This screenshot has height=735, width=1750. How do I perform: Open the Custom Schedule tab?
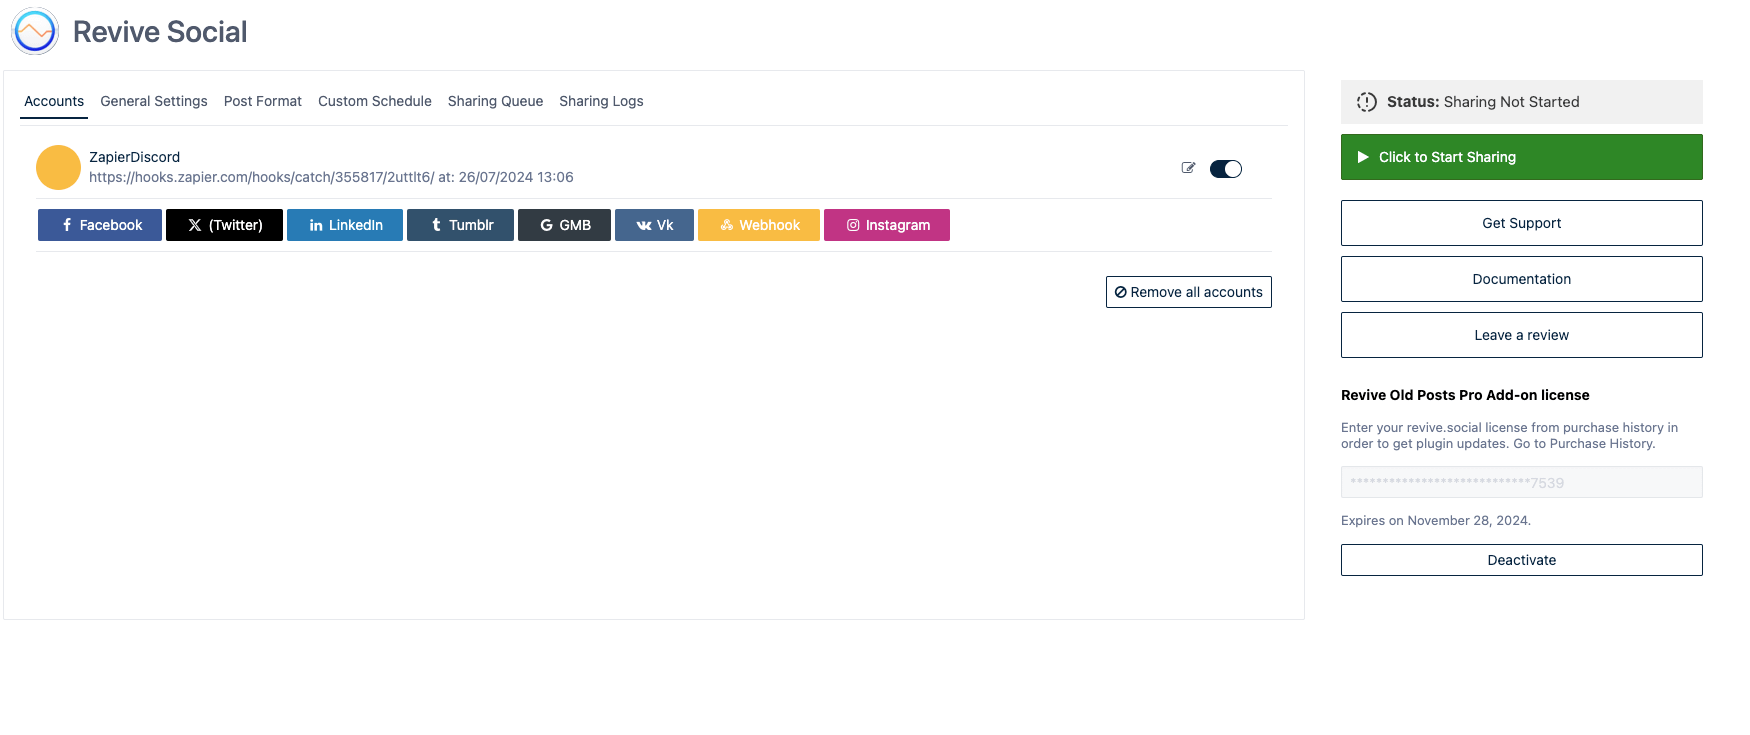pos(375,101)
